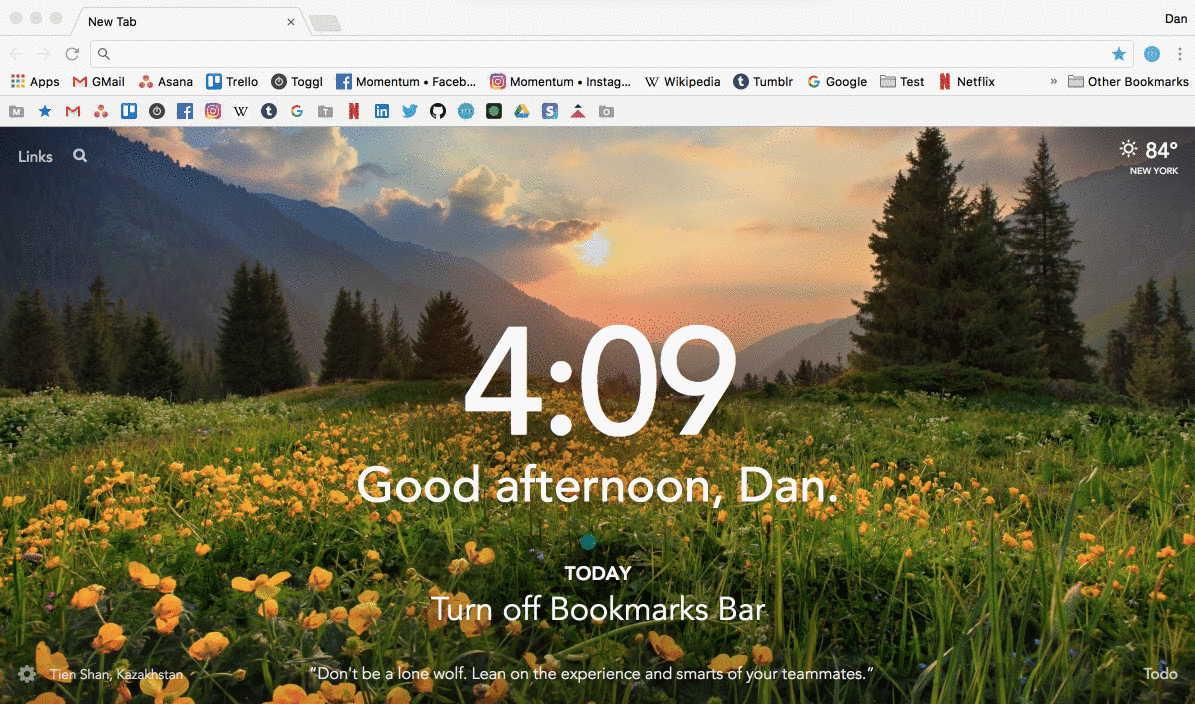The image size is (1195, 704).
Task: Open the icon-only Asana bookmark
Action: (101, 111)
